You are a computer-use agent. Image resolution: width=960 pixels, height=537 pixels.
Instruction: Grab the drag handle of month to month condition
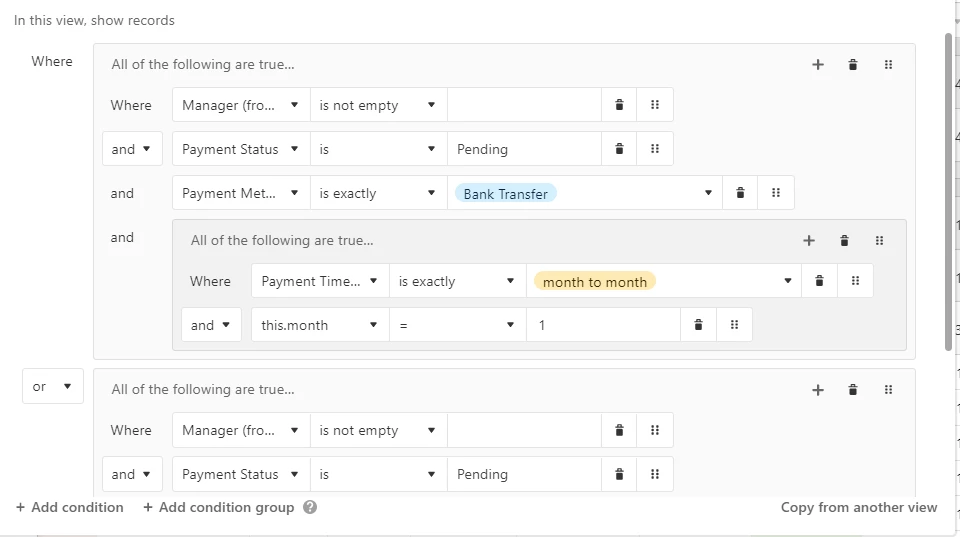[855, 281]
